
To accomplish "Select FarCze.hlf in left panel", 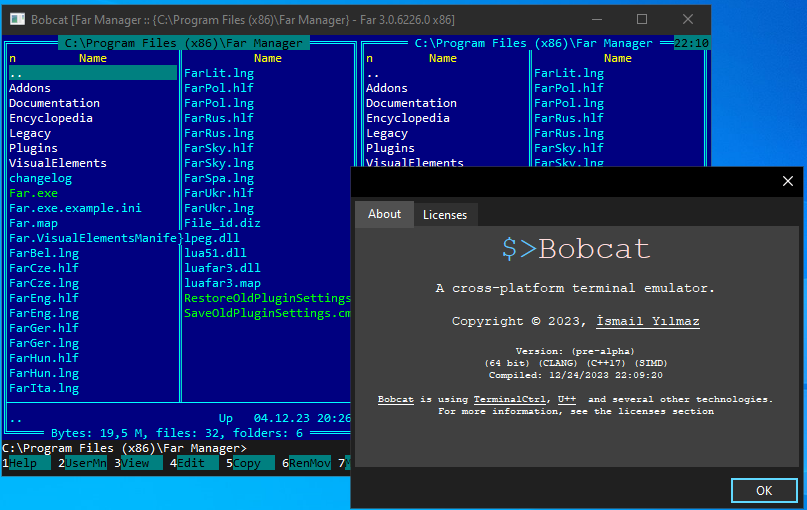I will pyautogui.click(x=44, y=268).
